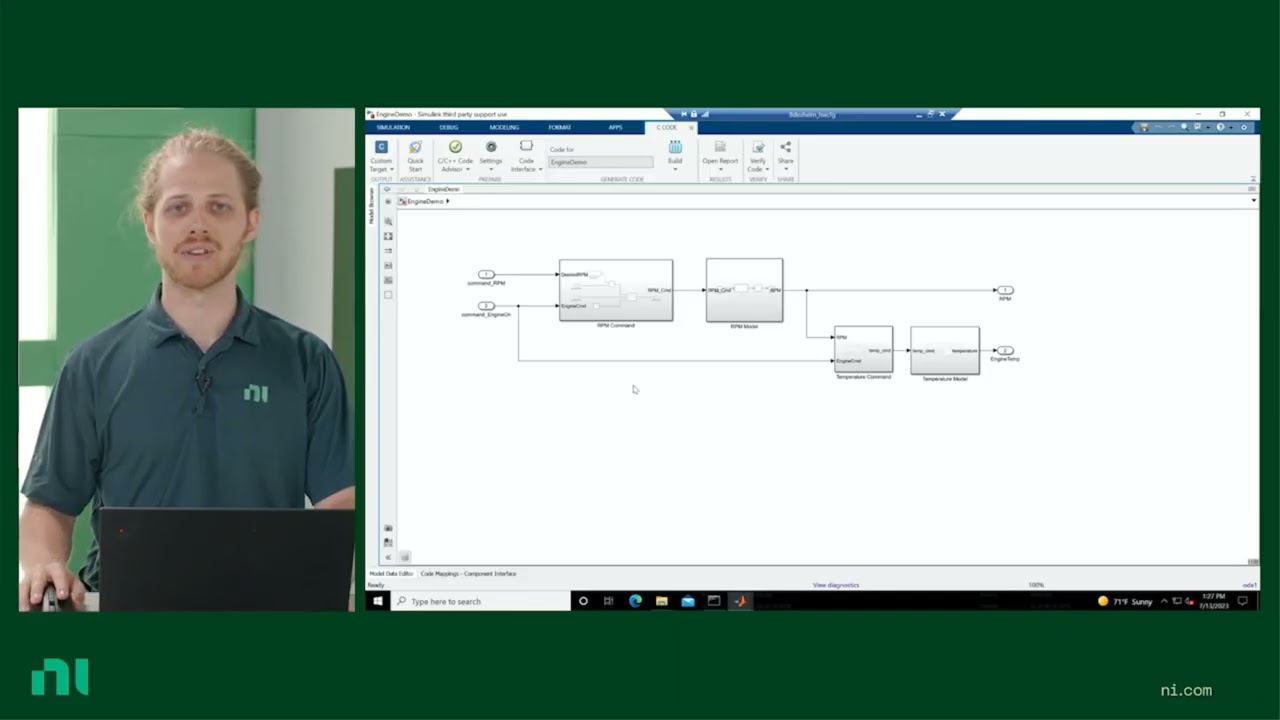Expand the C/C++ Code Advisor dropdown arrow

point(467,169)
